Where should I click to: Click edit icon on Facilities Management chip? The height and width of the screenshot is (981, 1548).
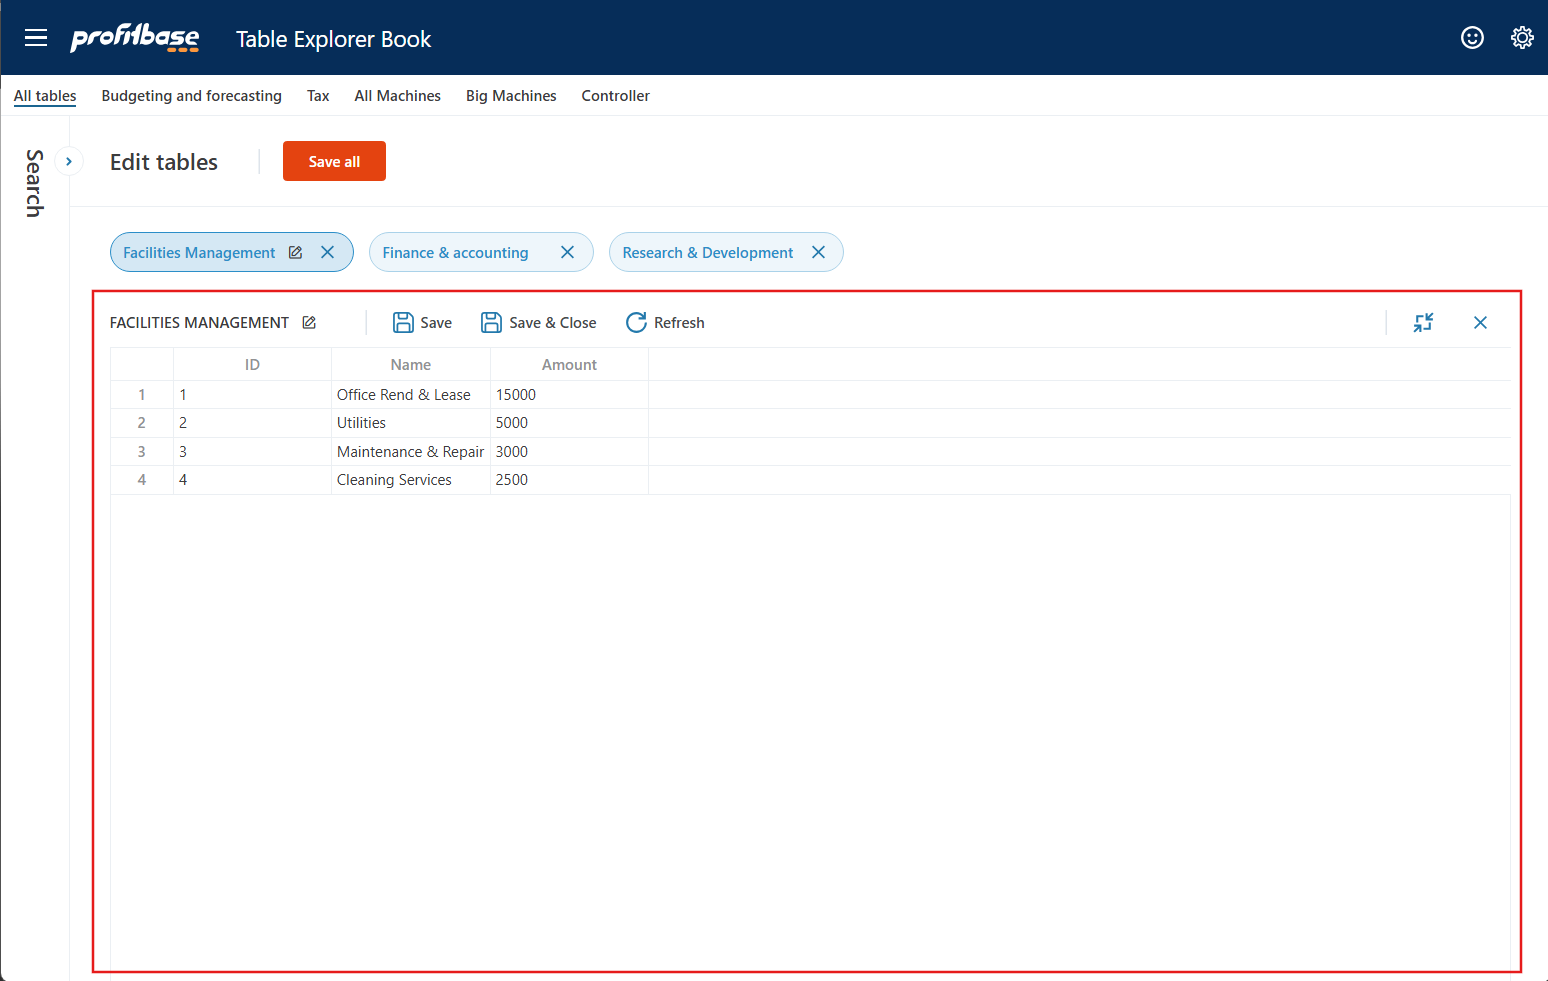pyautogui.click(x=296, y=253)
